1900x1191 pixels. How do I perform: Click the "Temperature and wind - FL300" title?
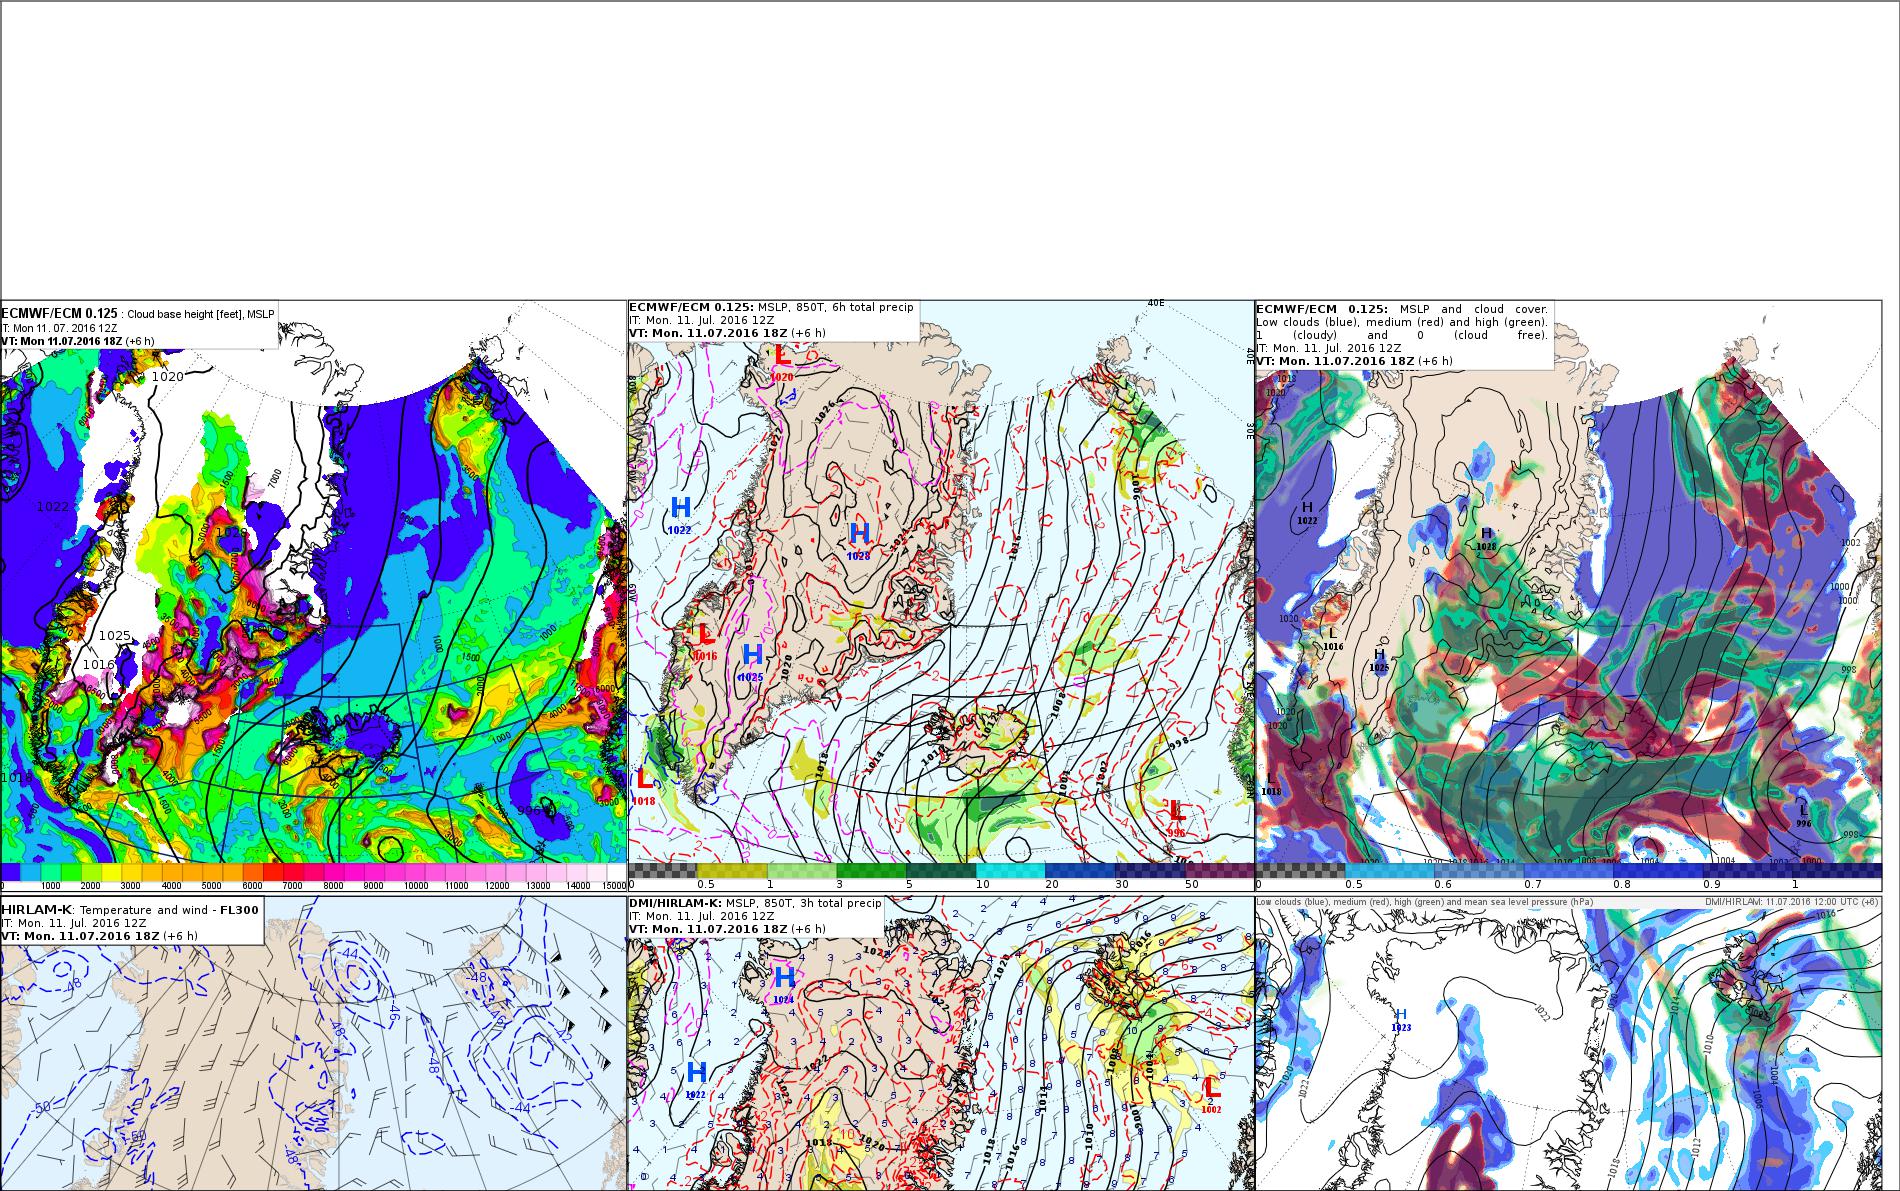click(169, 910)
